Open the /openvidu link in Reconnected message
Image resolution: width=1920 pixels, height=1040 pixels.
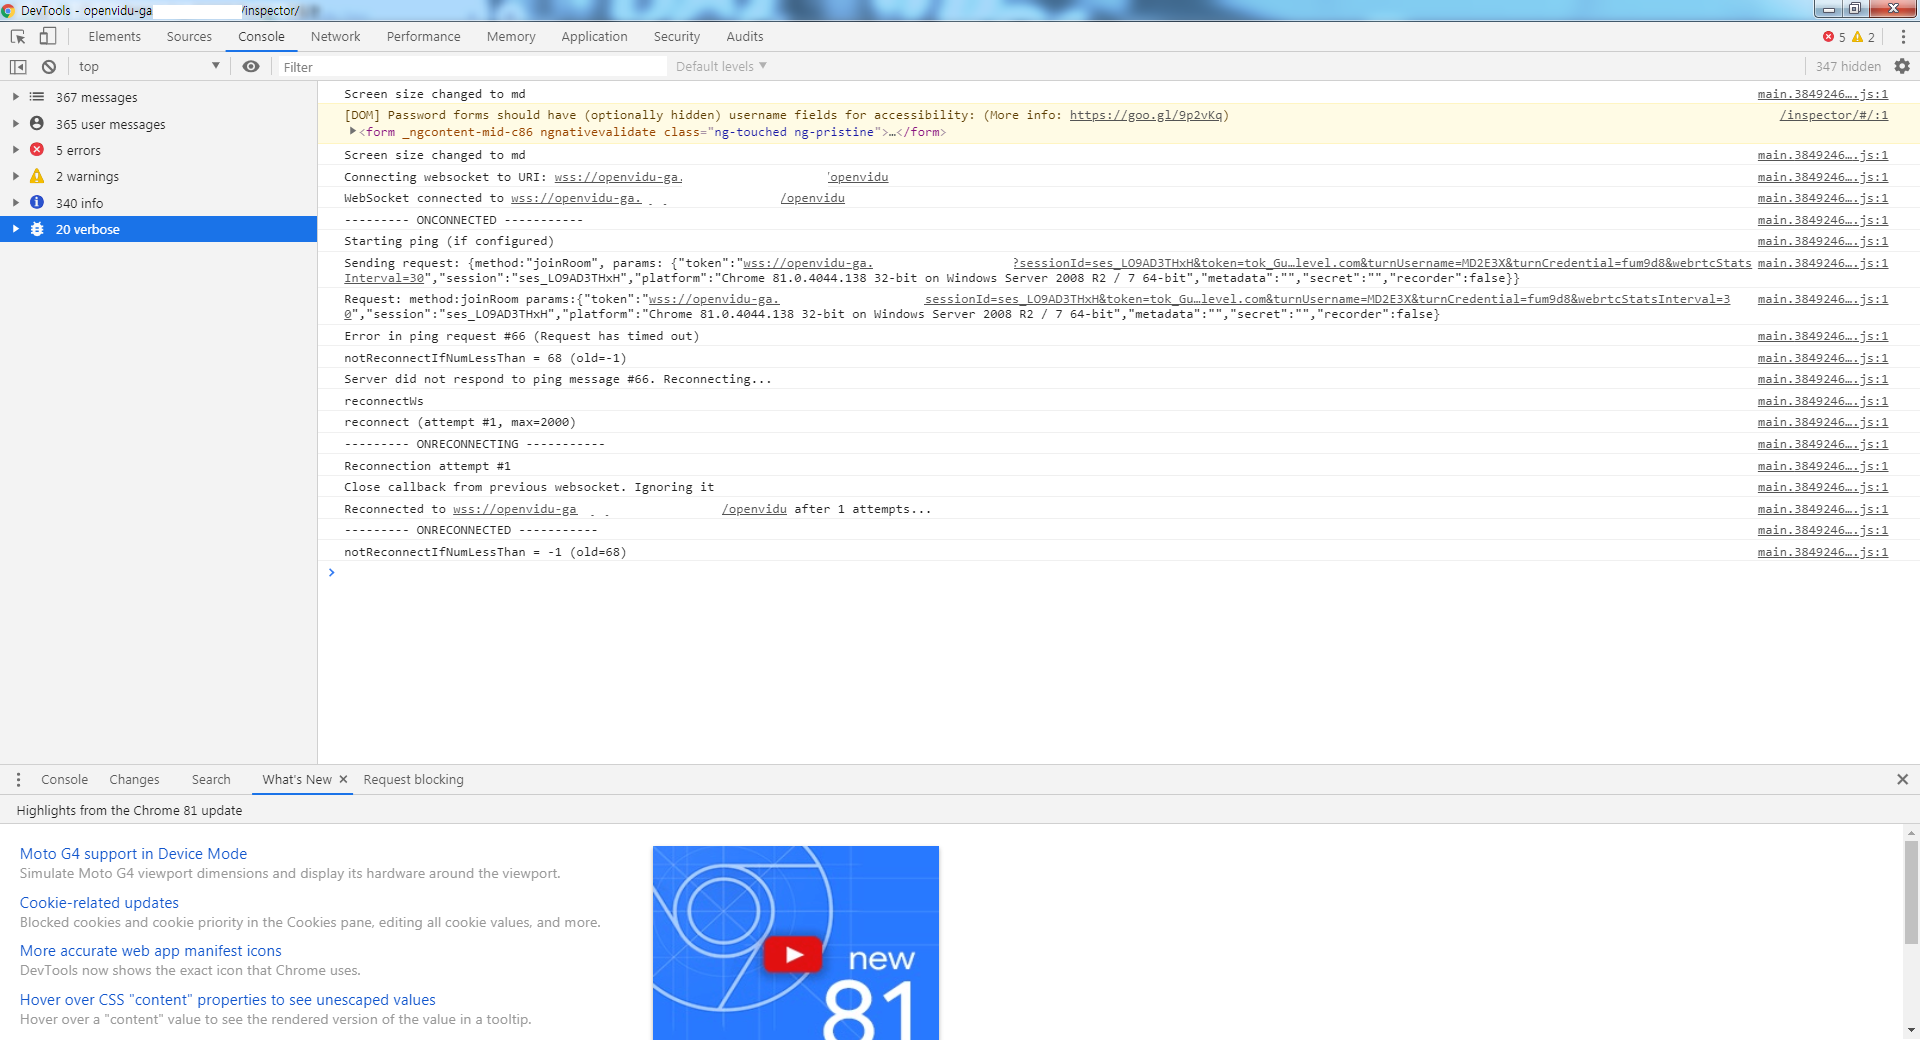(754, 509)
